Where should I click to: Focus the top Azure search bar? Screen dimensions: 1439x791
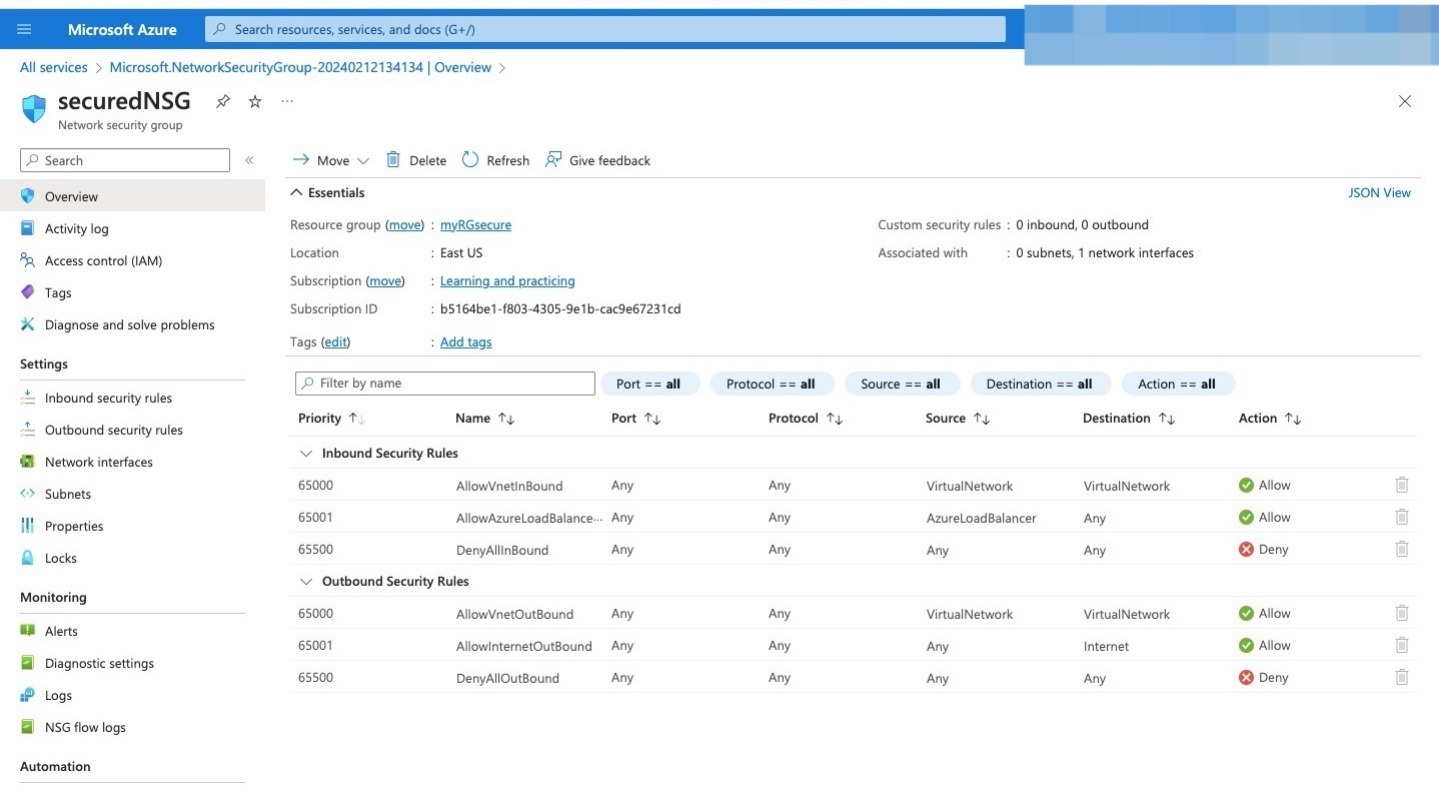pyautogui.click(x=605, y=29)
